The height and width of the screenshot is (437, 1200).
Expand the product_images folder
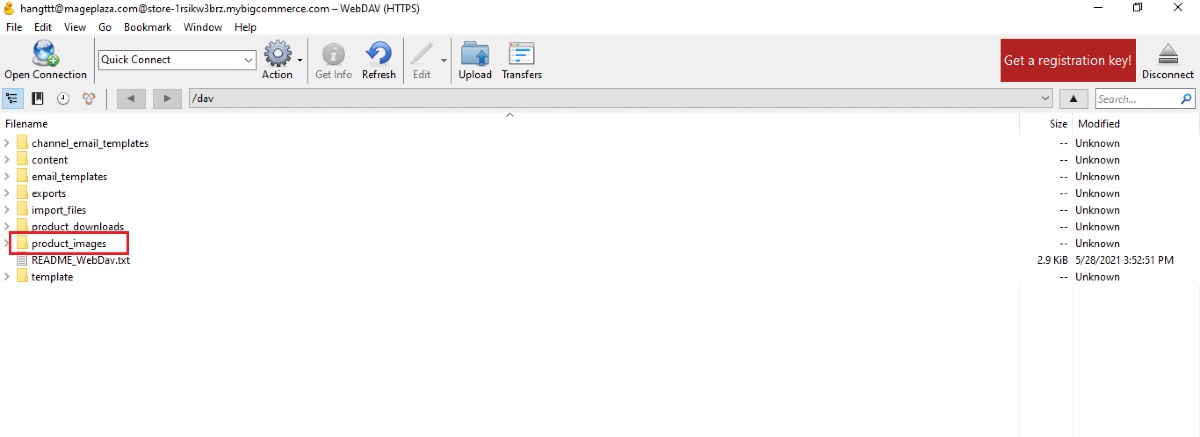point(8,243)
